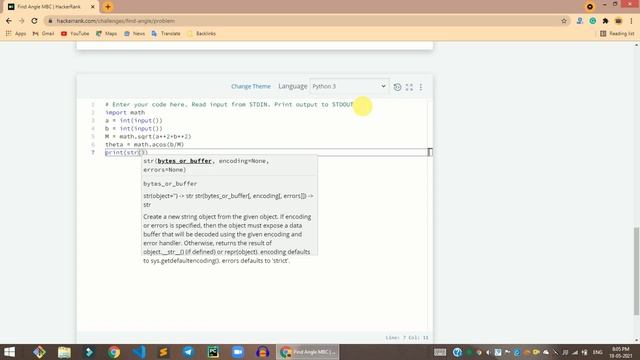
Task: Bookmark this page with the star icon
Action: [564, 21]
